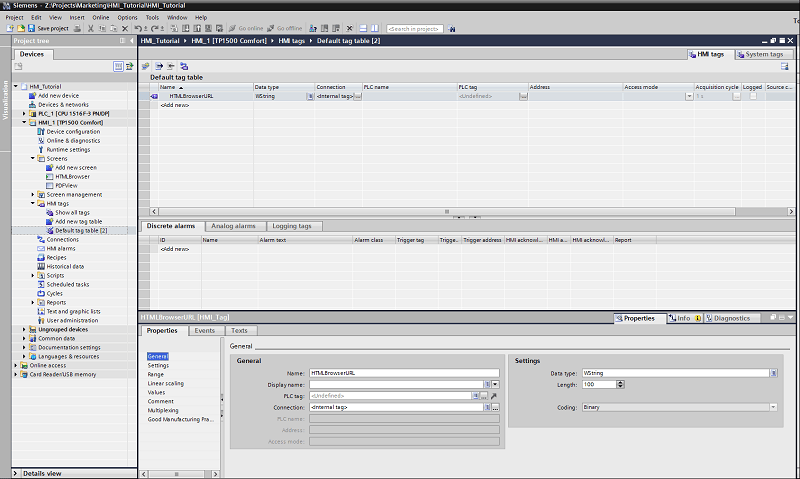800x479 pixels.
Task: Click the tag table horizontal scrollbar
Action: click(x=447, y=212)
